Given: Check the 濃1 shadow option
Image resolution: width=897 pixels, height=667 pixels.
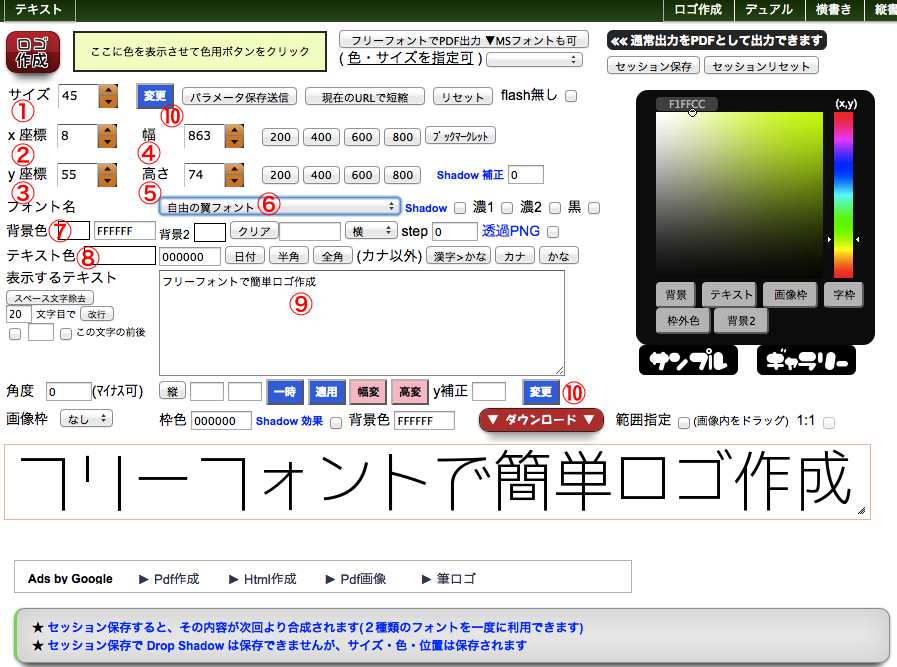Looking at the screenshot, I should tap(507, 208).
